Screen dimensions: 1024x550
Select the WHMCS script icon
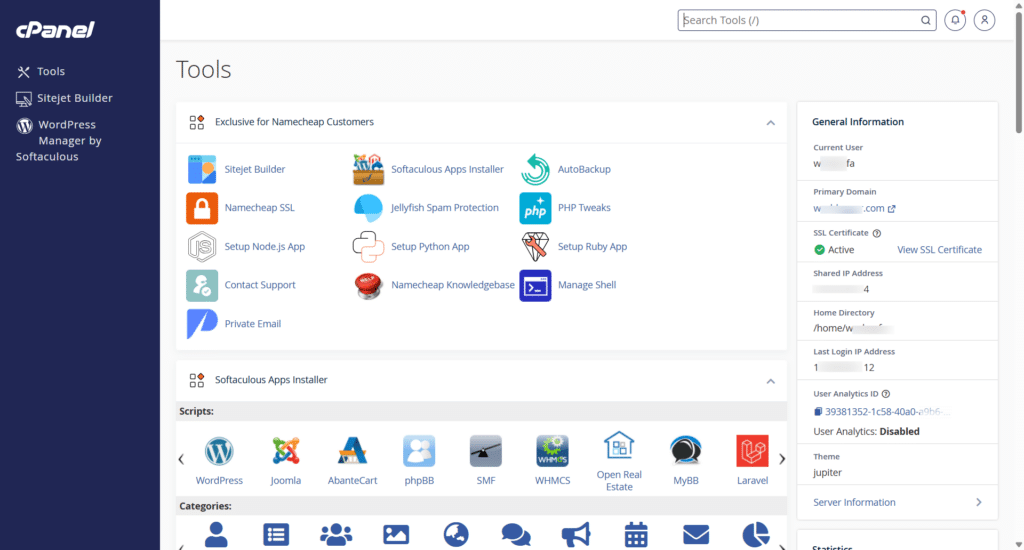point(552,451)
